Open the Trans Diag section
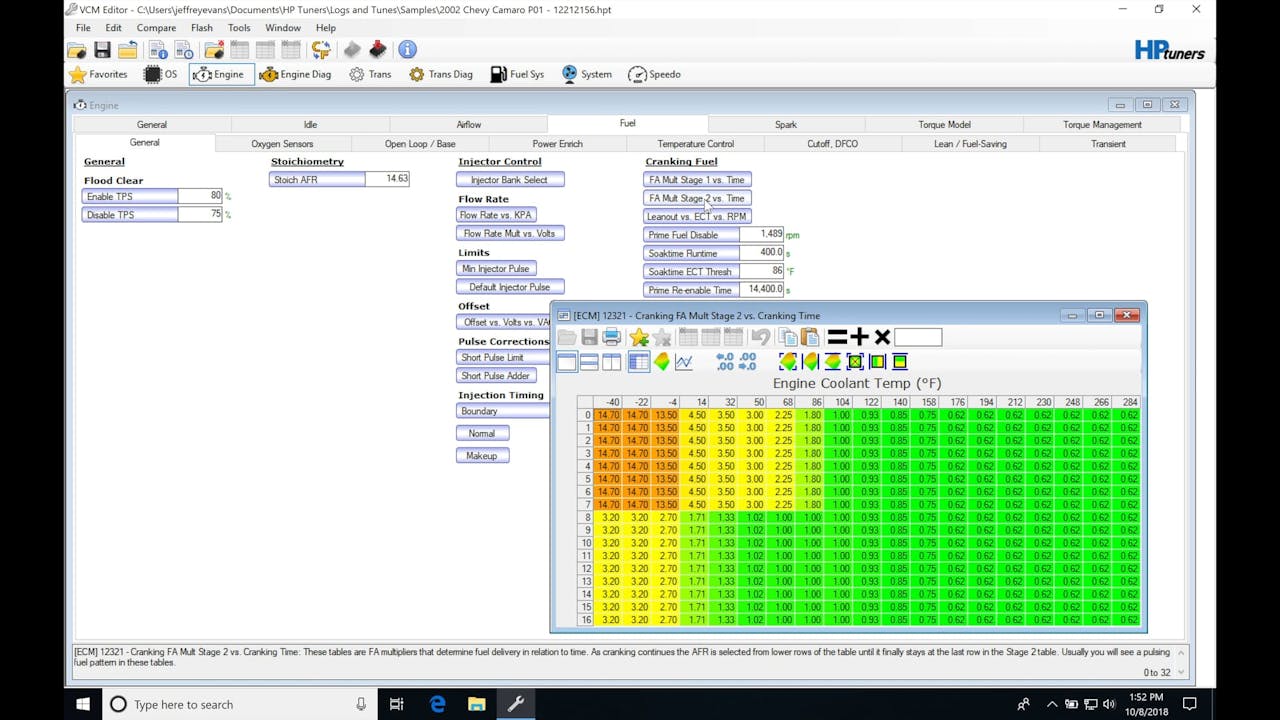The height and width of the screenshot is (720, 1280). (x=441, y=74)
